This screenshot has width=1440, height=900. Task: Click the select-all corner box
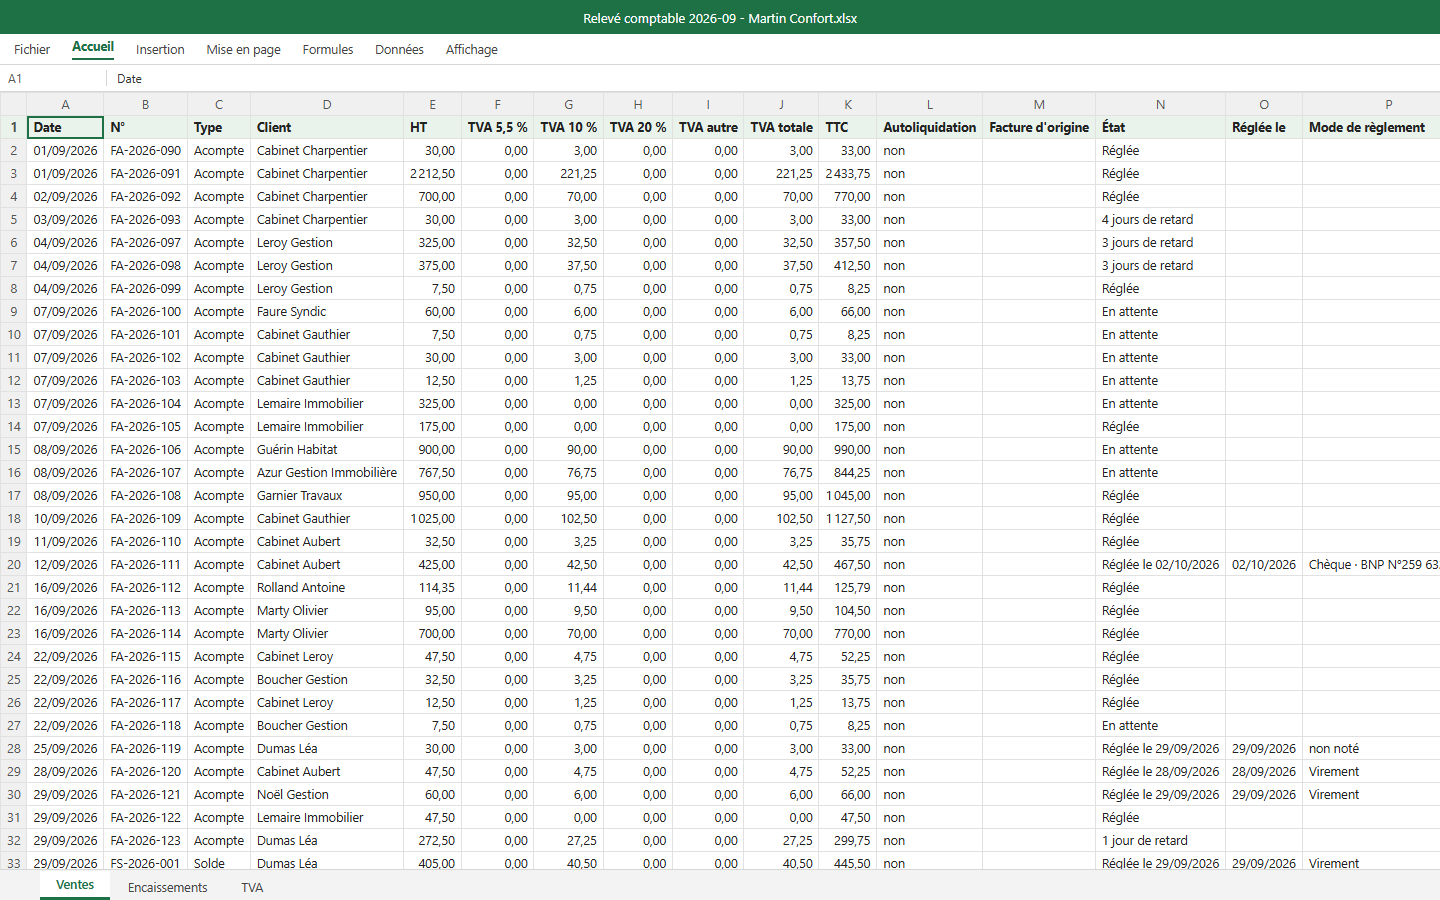tap(14, 104)
